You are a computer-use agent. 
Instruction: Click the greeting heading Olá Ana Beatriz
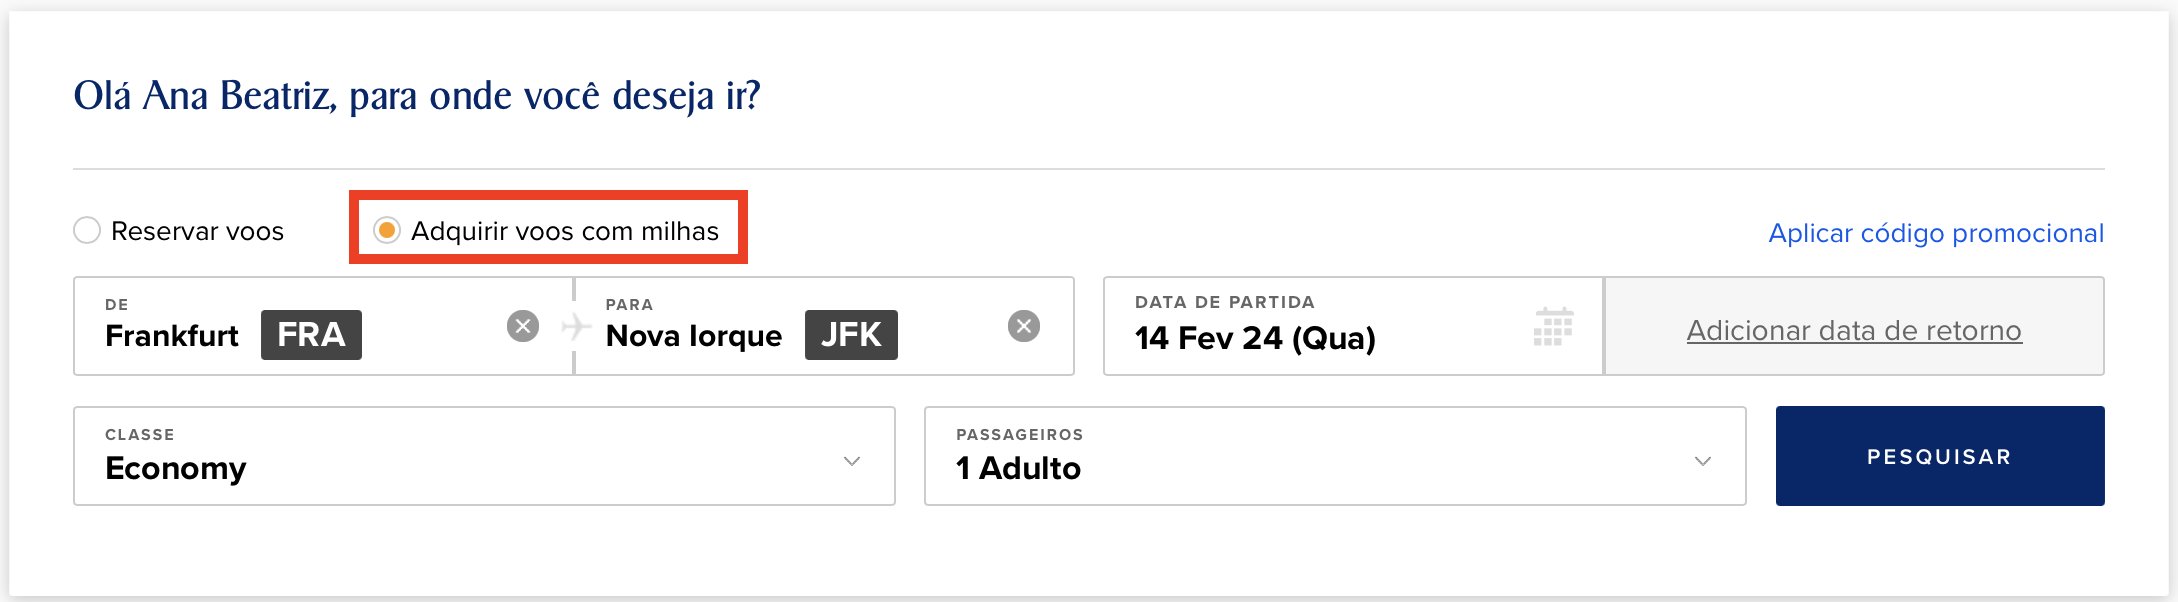[417, 96]
